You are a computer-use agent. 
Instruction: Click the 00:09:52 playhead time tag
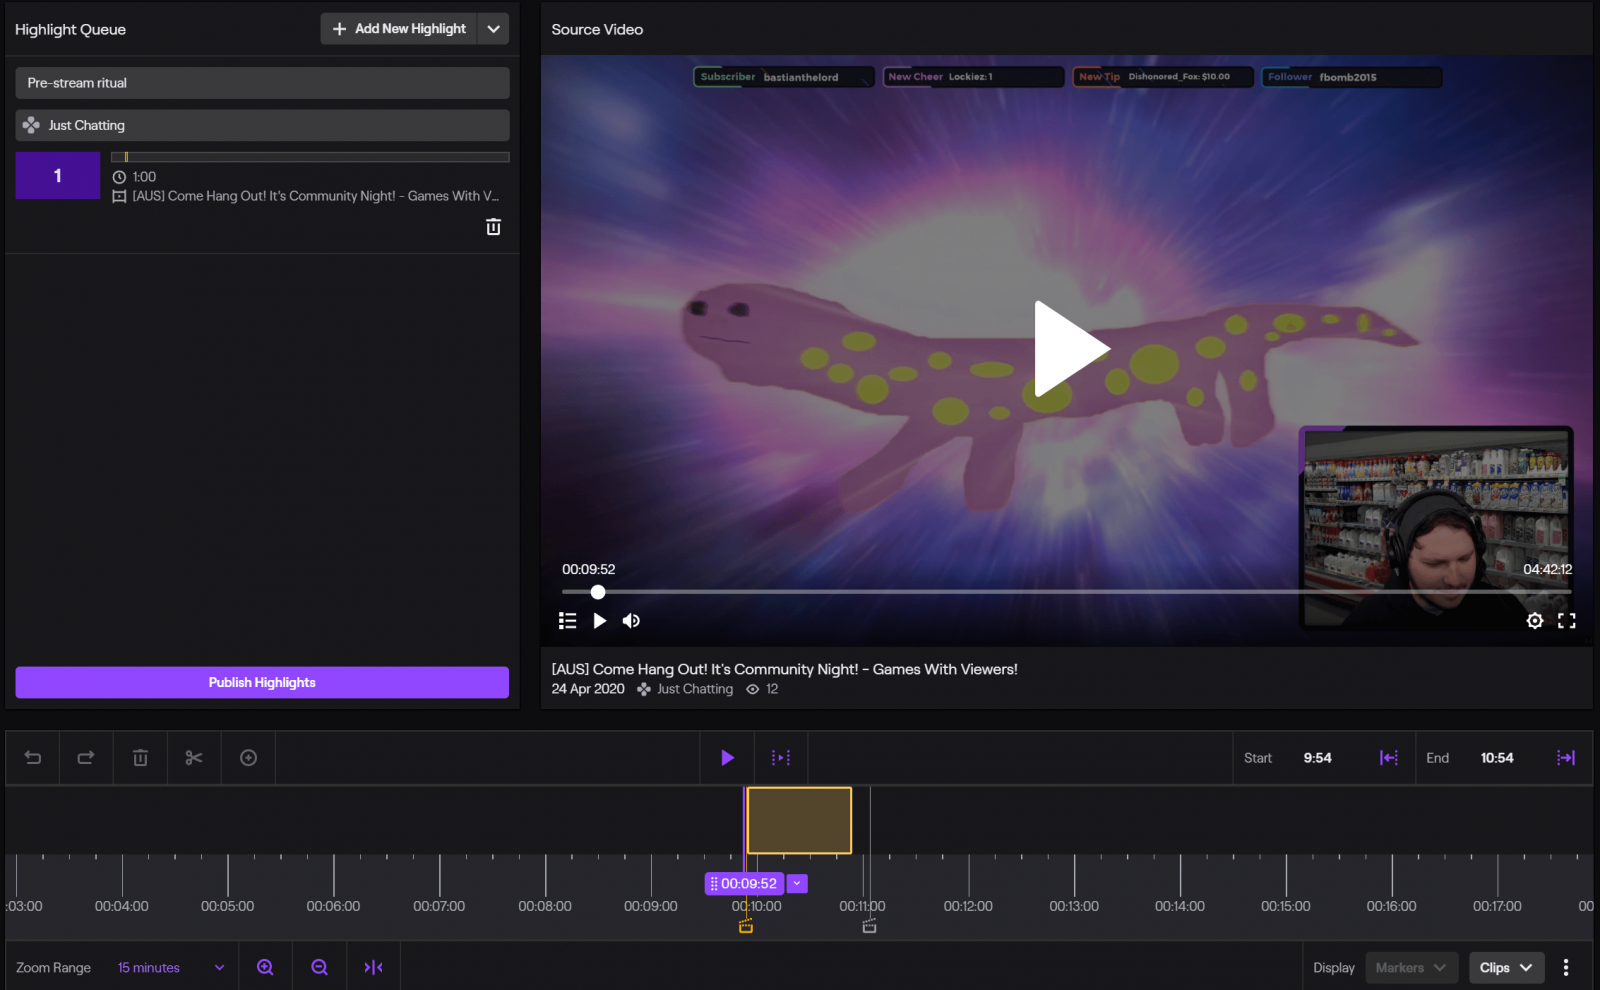click(744, 884)
